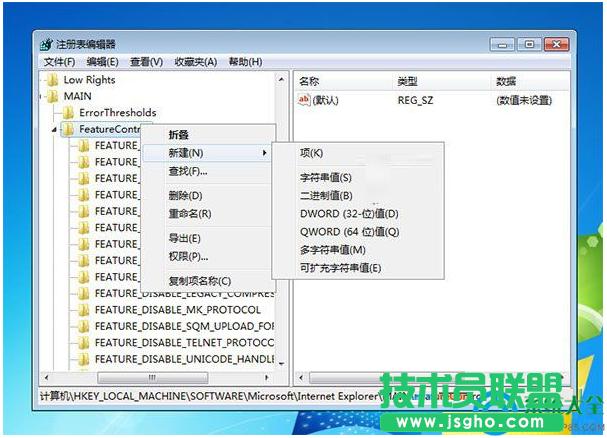The image size is (607, 438).
Task: Click the FEATURE_DISABLE_UNICODE_HANDLE folder icon
Action: click(x=84, y=359)
